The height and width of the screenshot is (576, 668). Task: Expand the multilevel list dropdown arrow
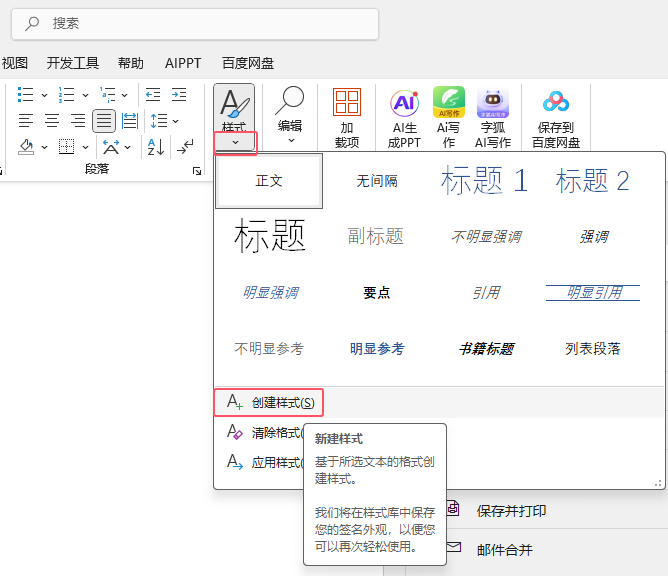point(124,95)
